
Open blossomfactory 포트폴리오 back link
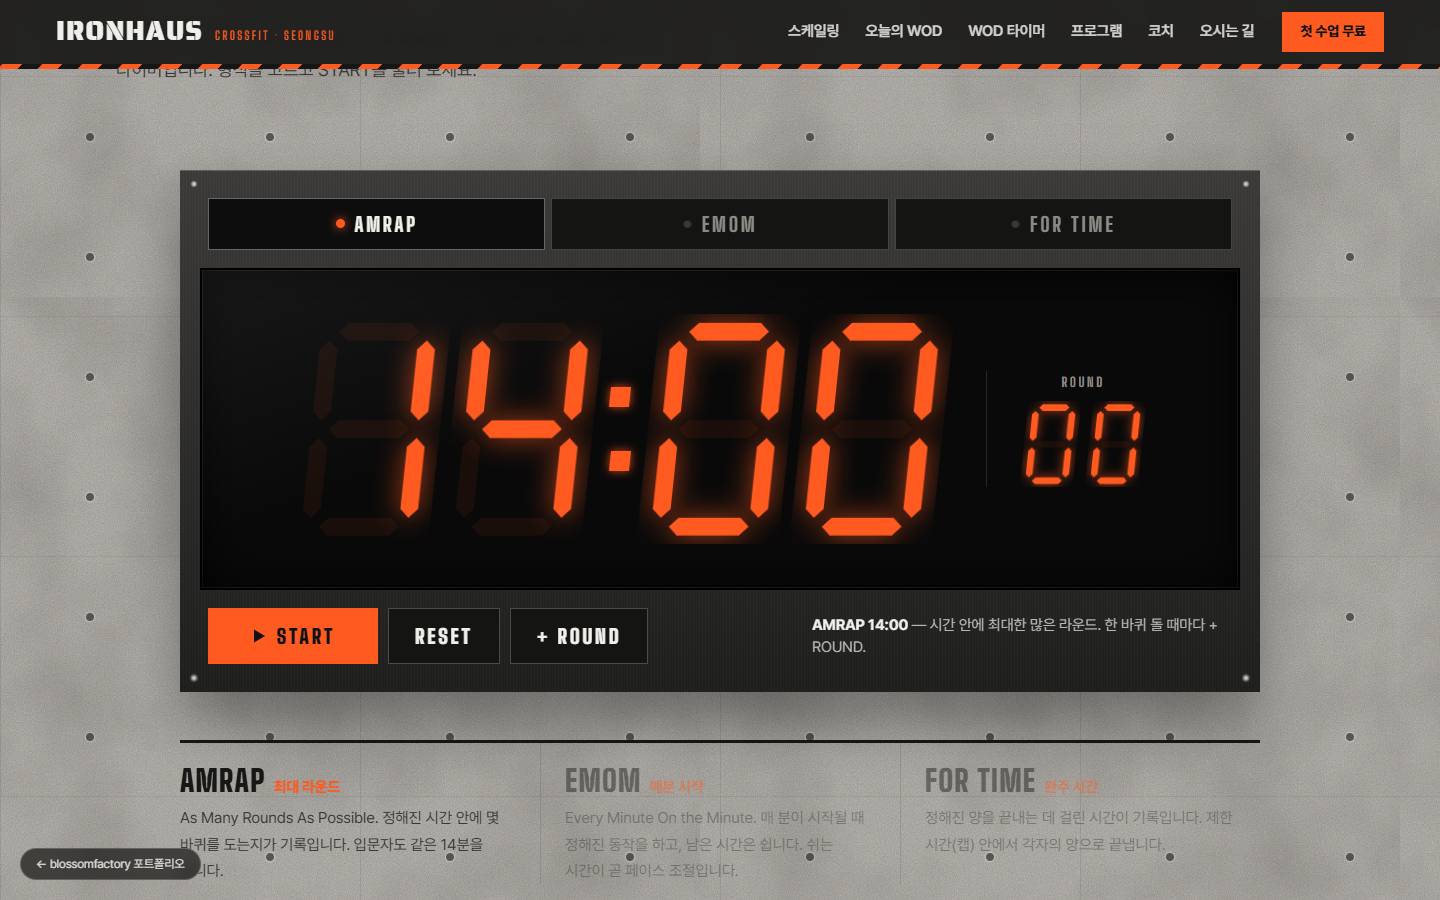tap(111, 864)
